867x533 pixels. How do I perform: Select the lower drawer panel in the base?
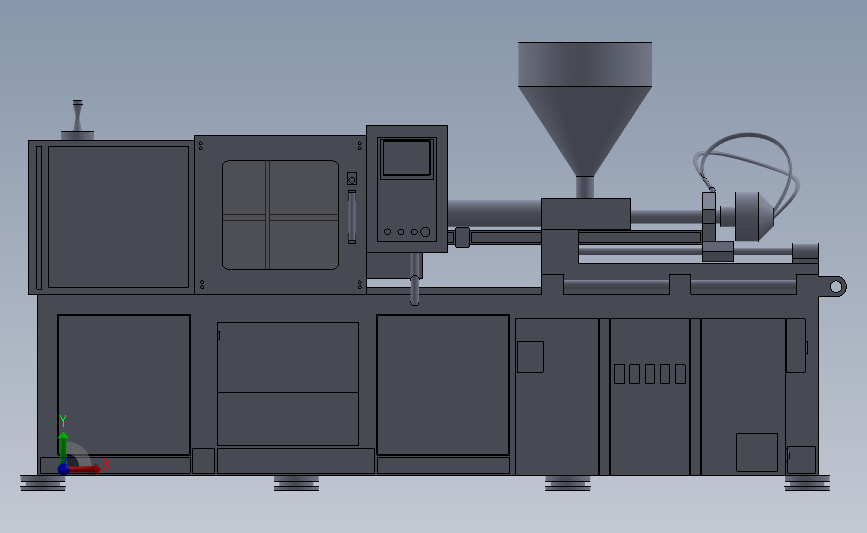[288, 419]
